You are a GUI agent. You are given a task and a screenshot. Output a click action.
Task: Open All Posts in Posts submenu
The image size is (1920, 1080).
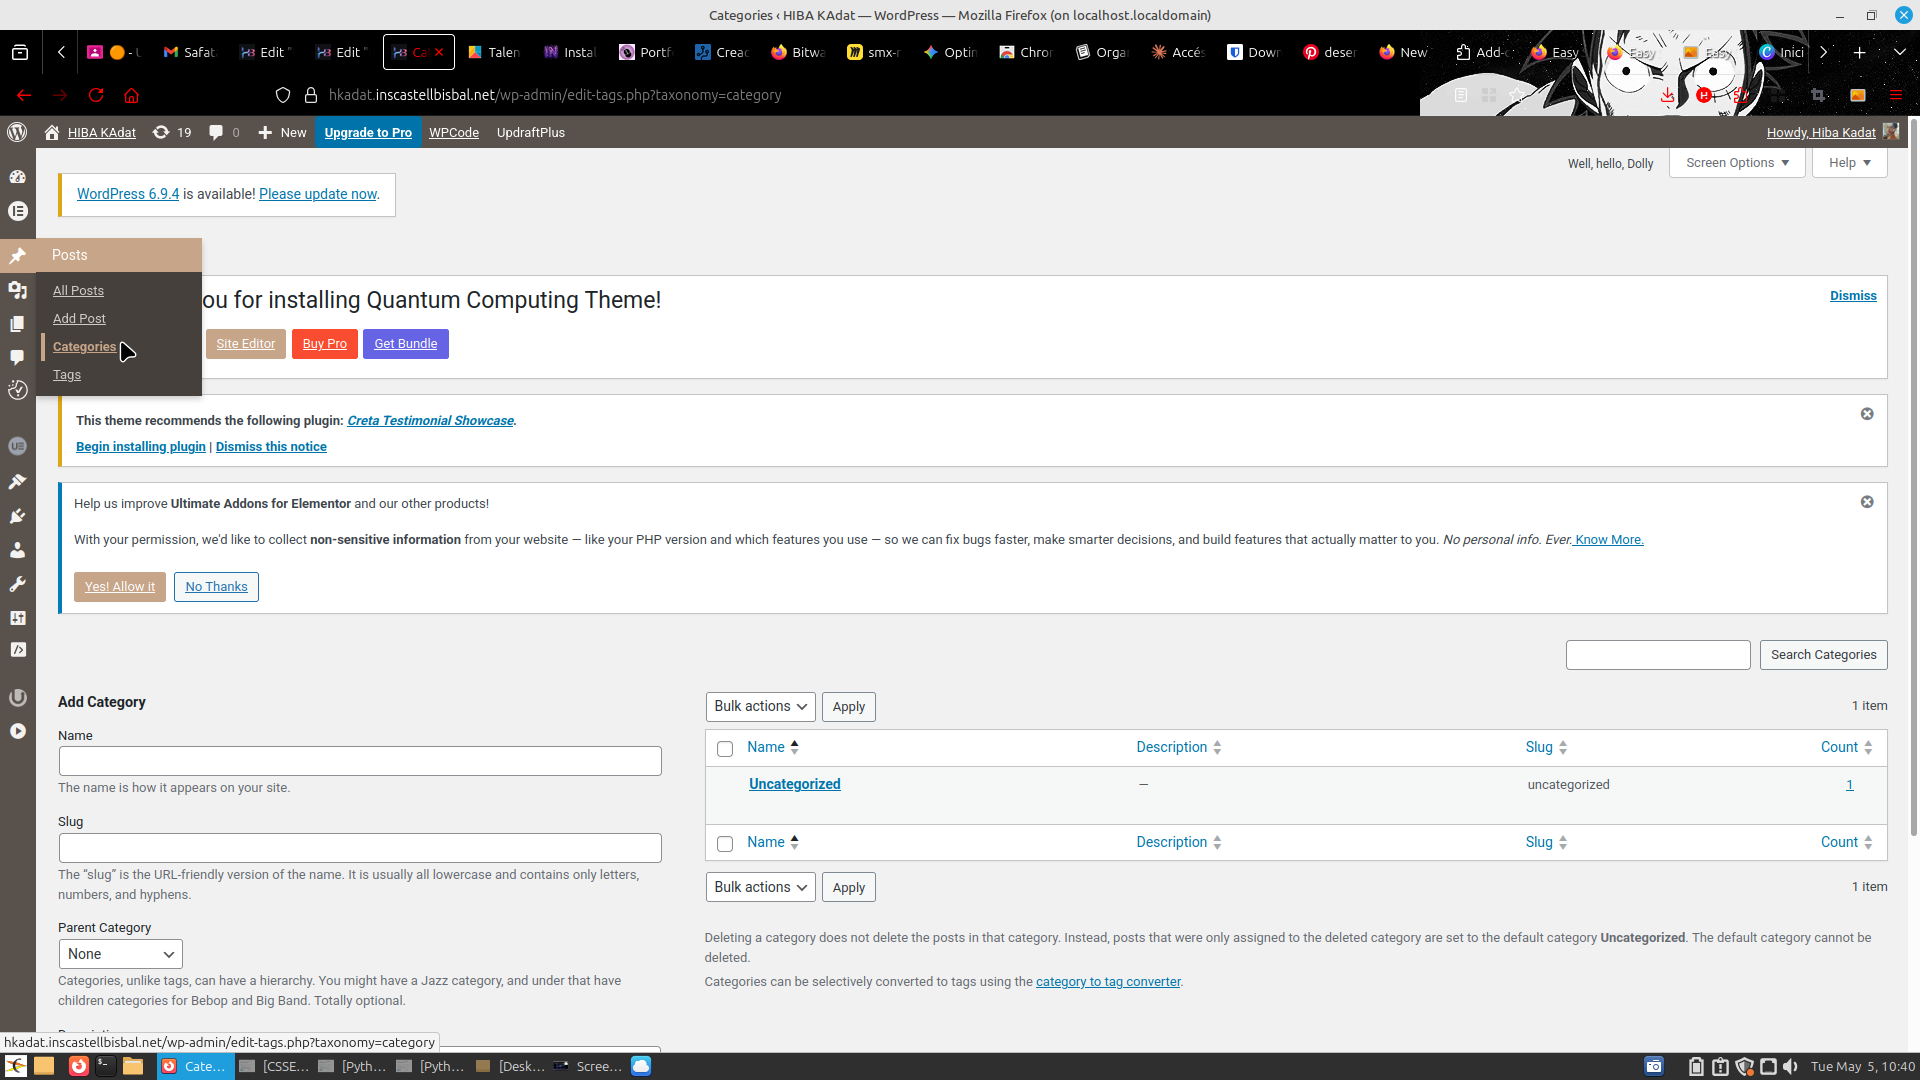(78, 291)
